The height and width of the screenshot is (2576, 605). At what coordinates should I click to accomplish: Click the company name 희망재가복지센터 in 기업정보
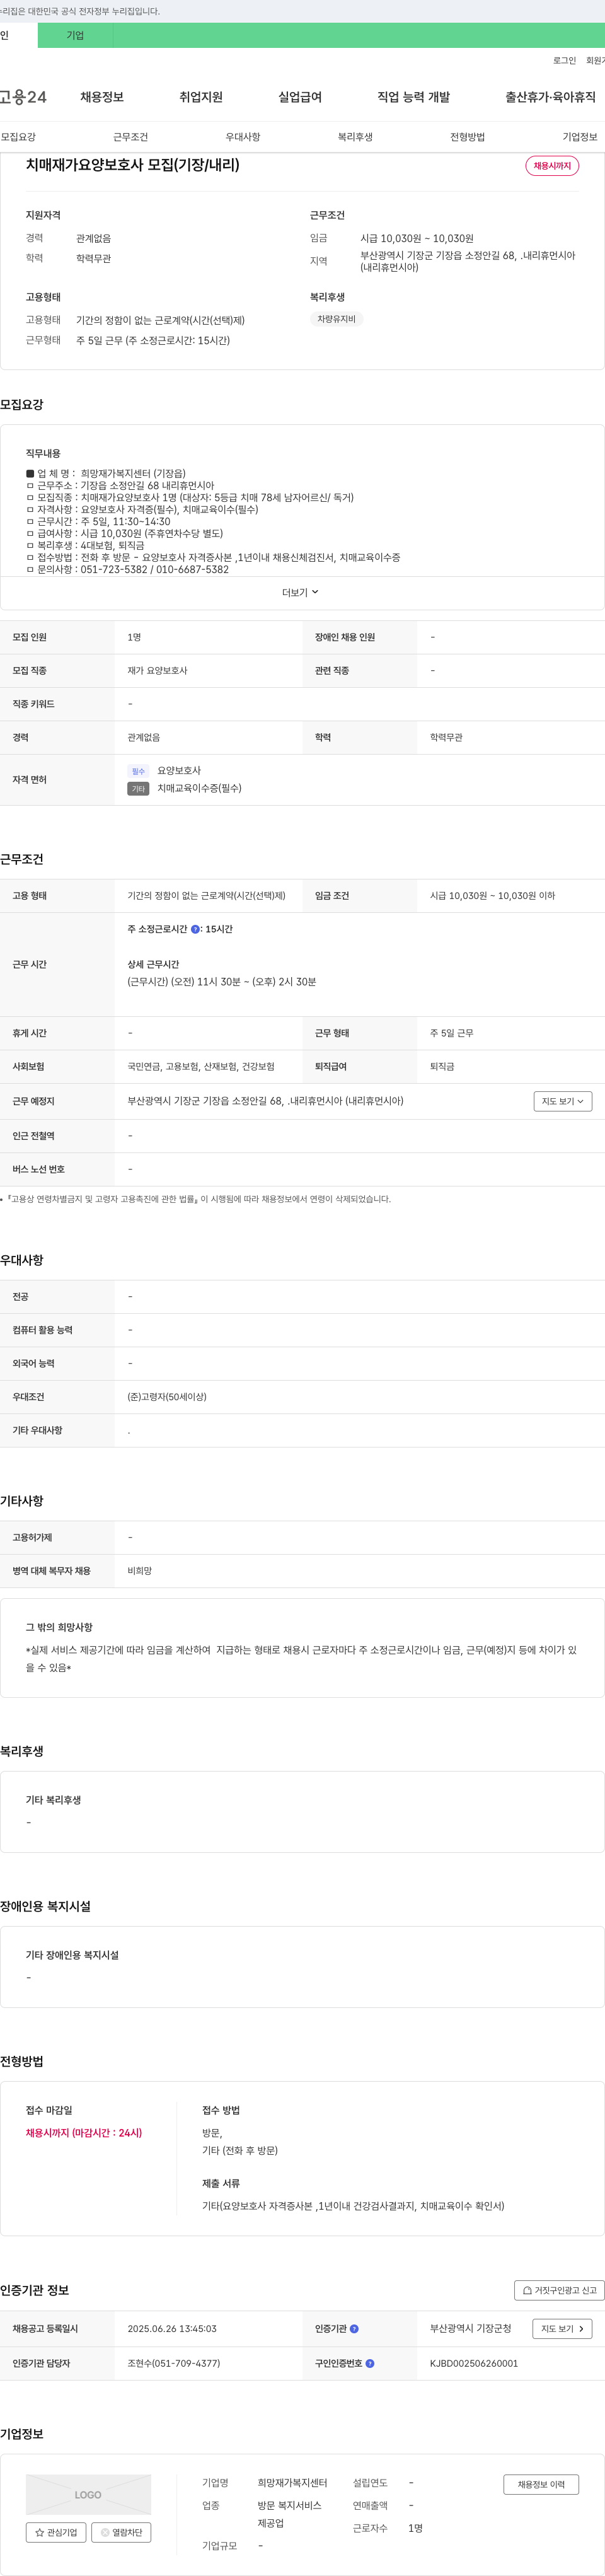click(292, 2483)
